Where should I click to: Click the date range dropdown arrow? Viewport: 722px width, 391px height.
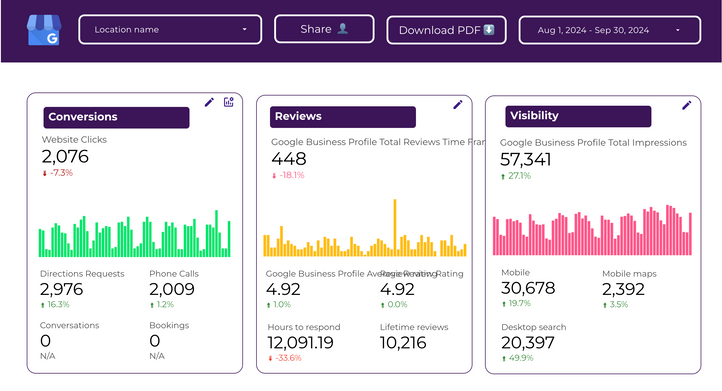(678, 30)
